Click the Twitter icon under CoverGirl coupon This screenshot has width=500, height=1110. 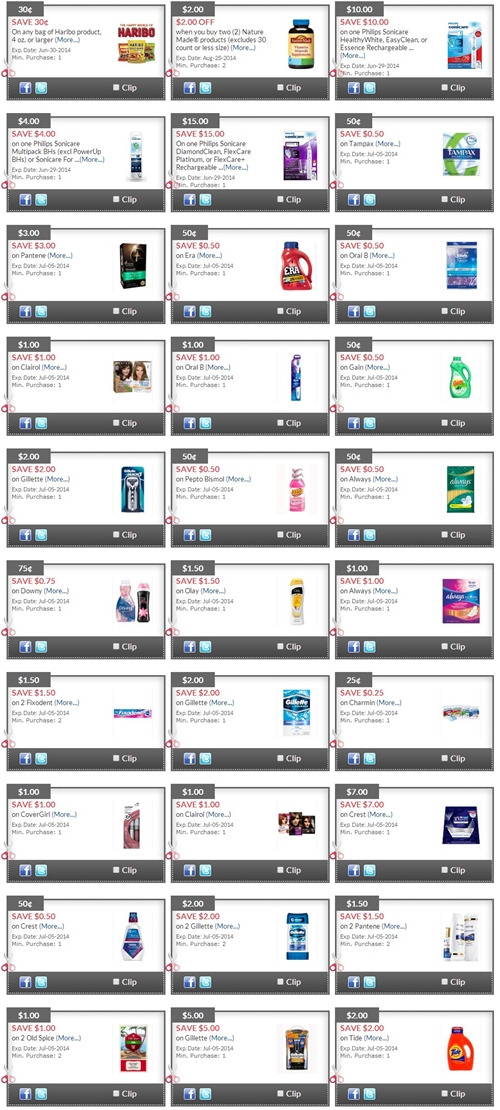pyautogui.click(x=41, y=871)
